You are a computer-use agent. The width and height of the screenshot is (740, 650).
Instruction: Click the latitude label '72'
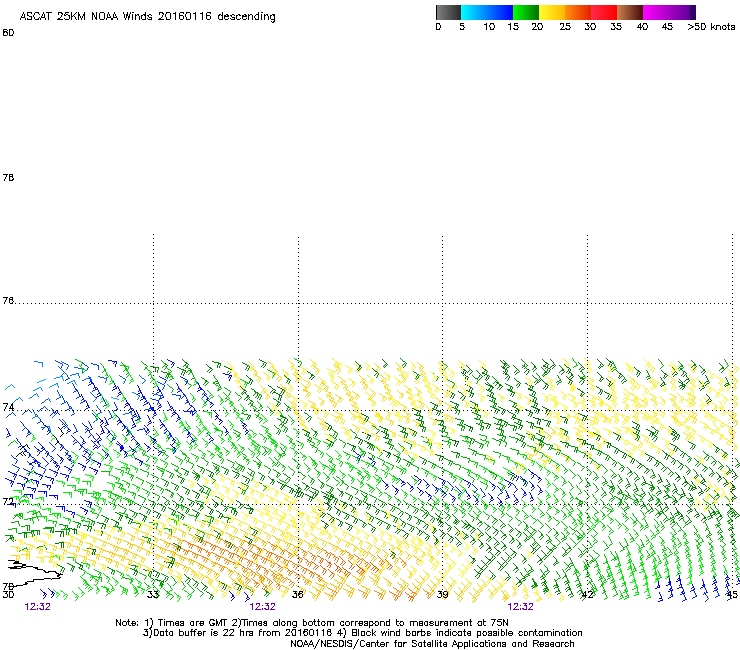pos(8,501)
